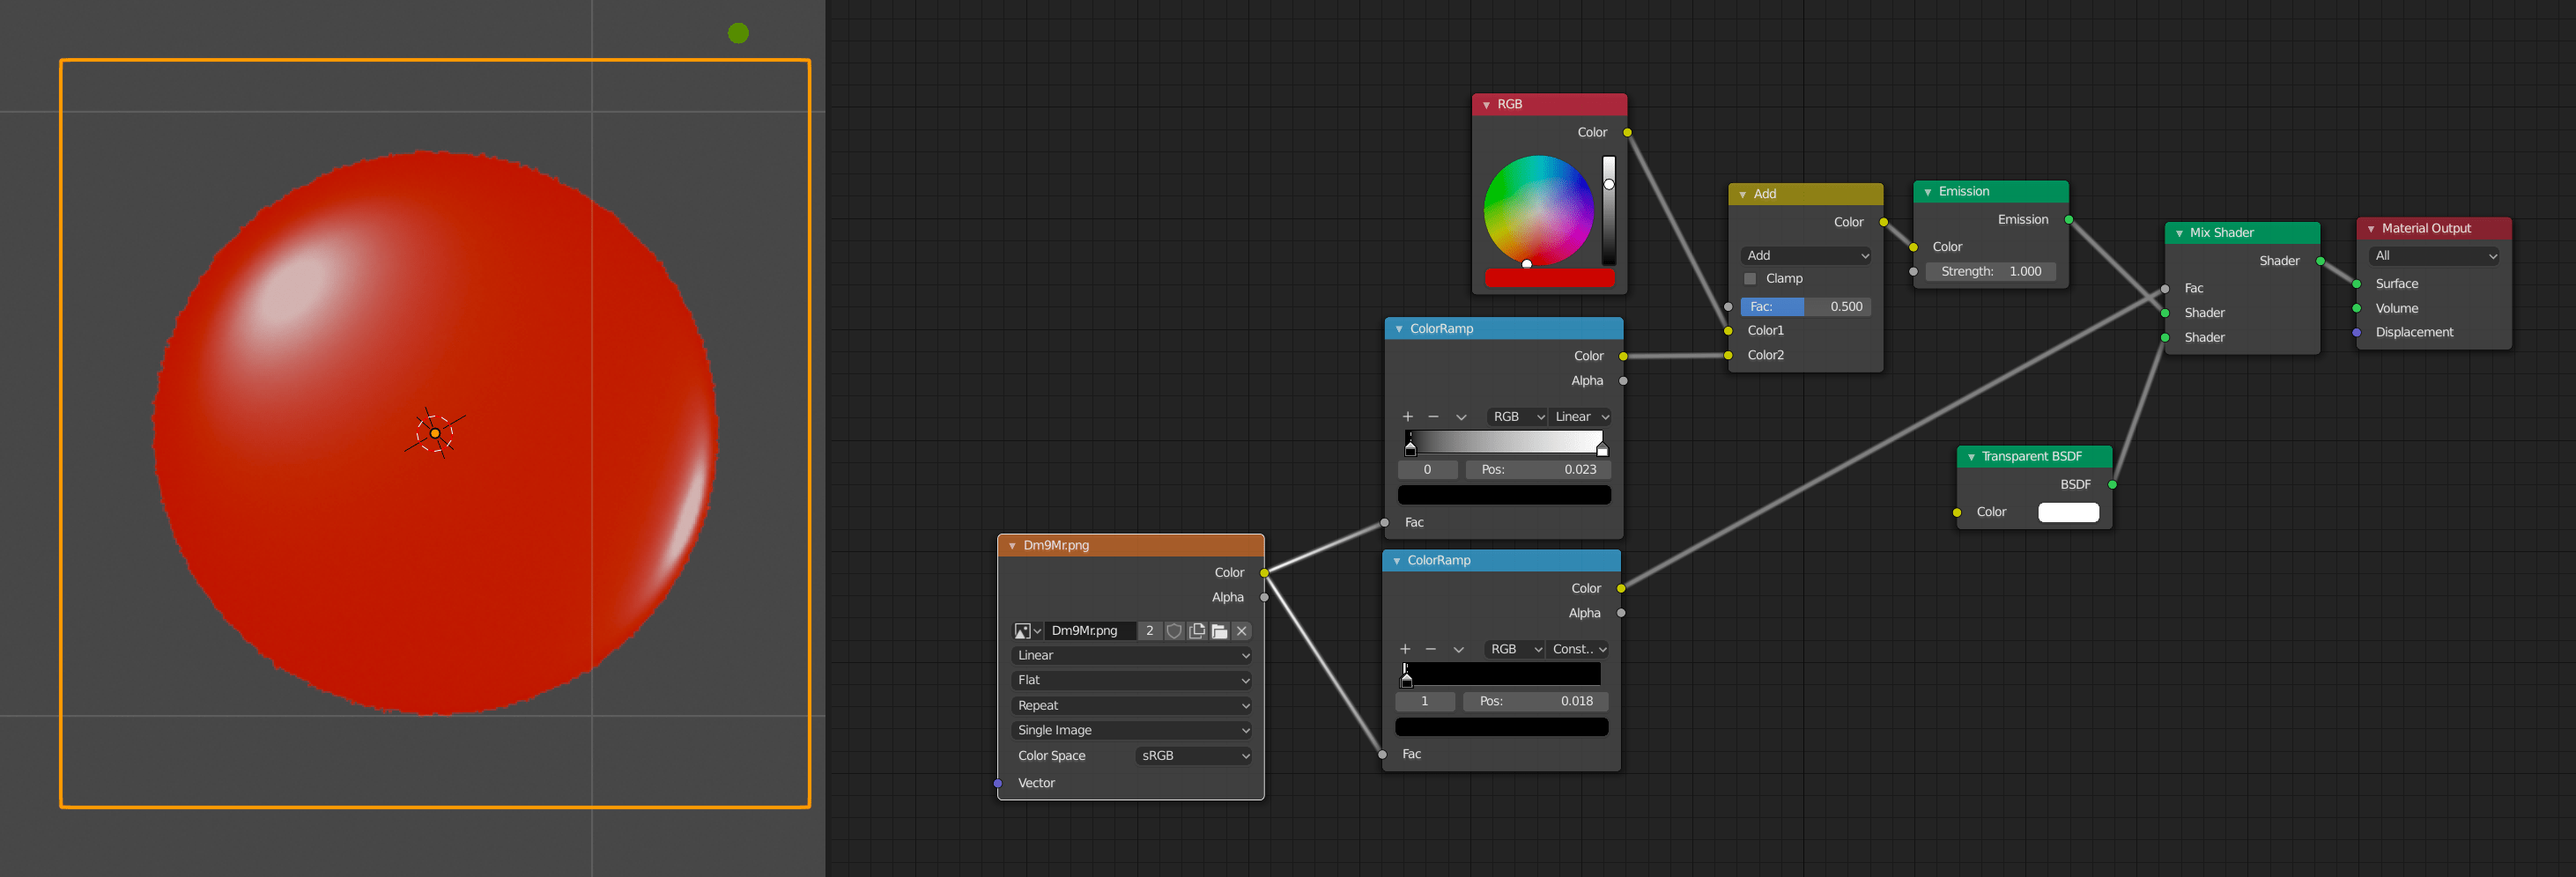Screen dimensions: 2576x877
Task: Unlink the Dm9Mr.png image with the X icon
Action: coord(1241,631)
